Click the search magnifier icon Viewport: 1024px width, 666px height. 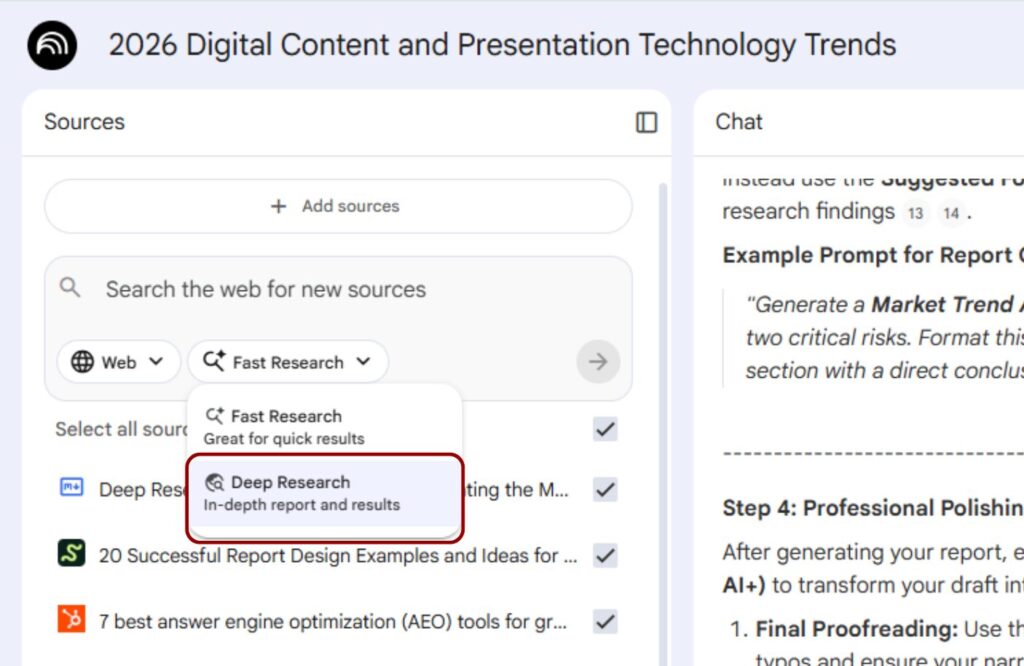tap(70, 289)
